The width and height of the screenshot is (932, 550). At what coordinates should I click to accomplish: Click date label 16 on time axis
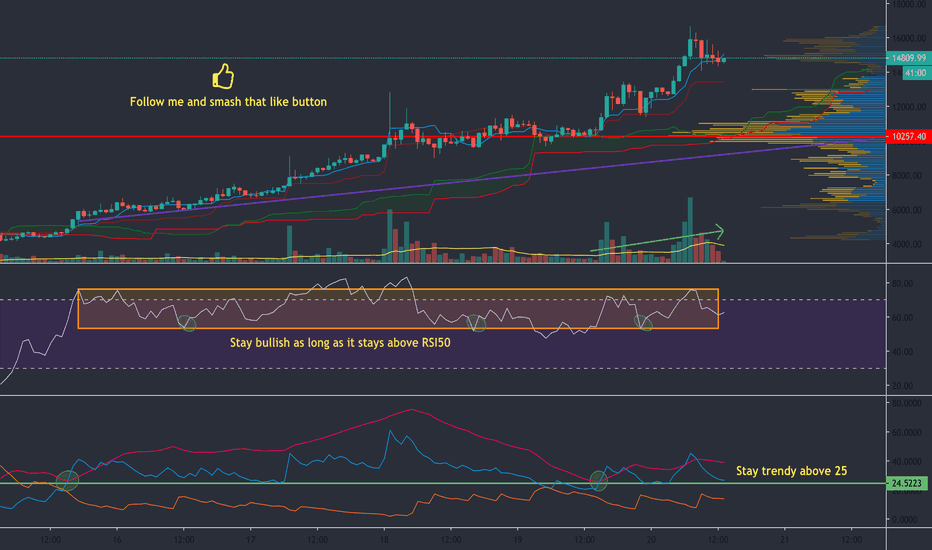[x=117, y=540]
